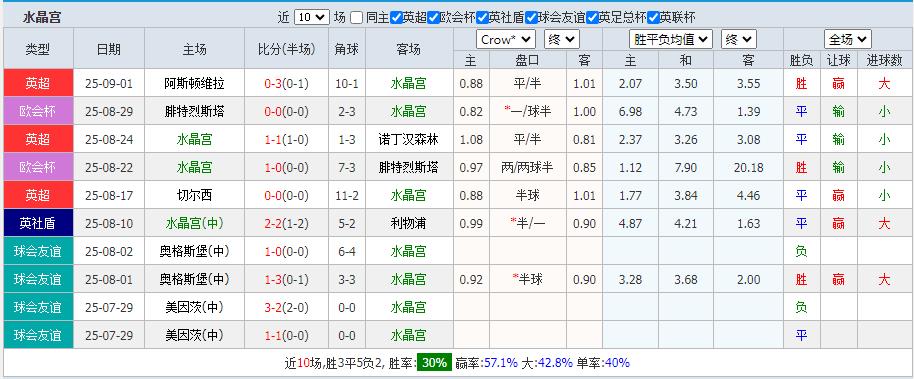The height and width of the screenshot is (379, 914).
Task: Click 赢率 57.1% value
Action: pos(501,363)
